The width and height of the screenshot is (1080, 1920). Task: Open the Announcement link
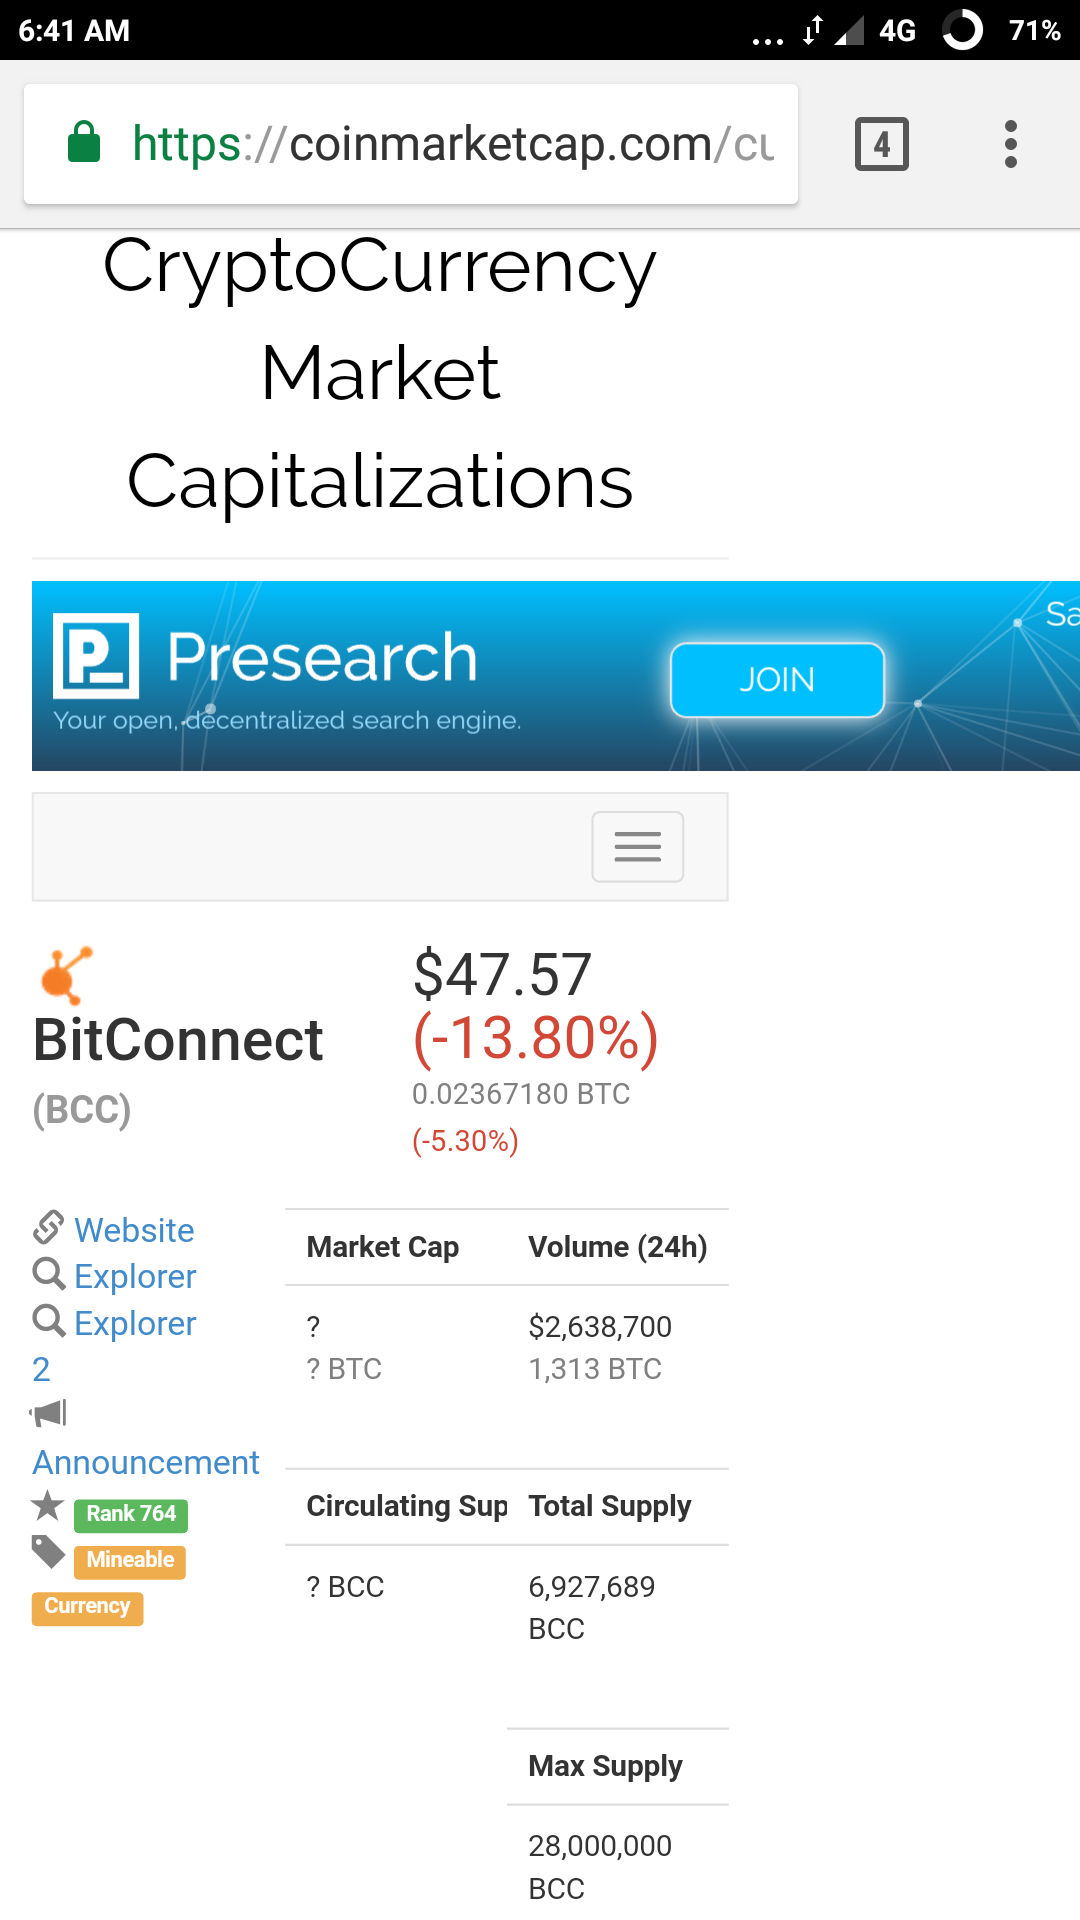pos(146,1462)
